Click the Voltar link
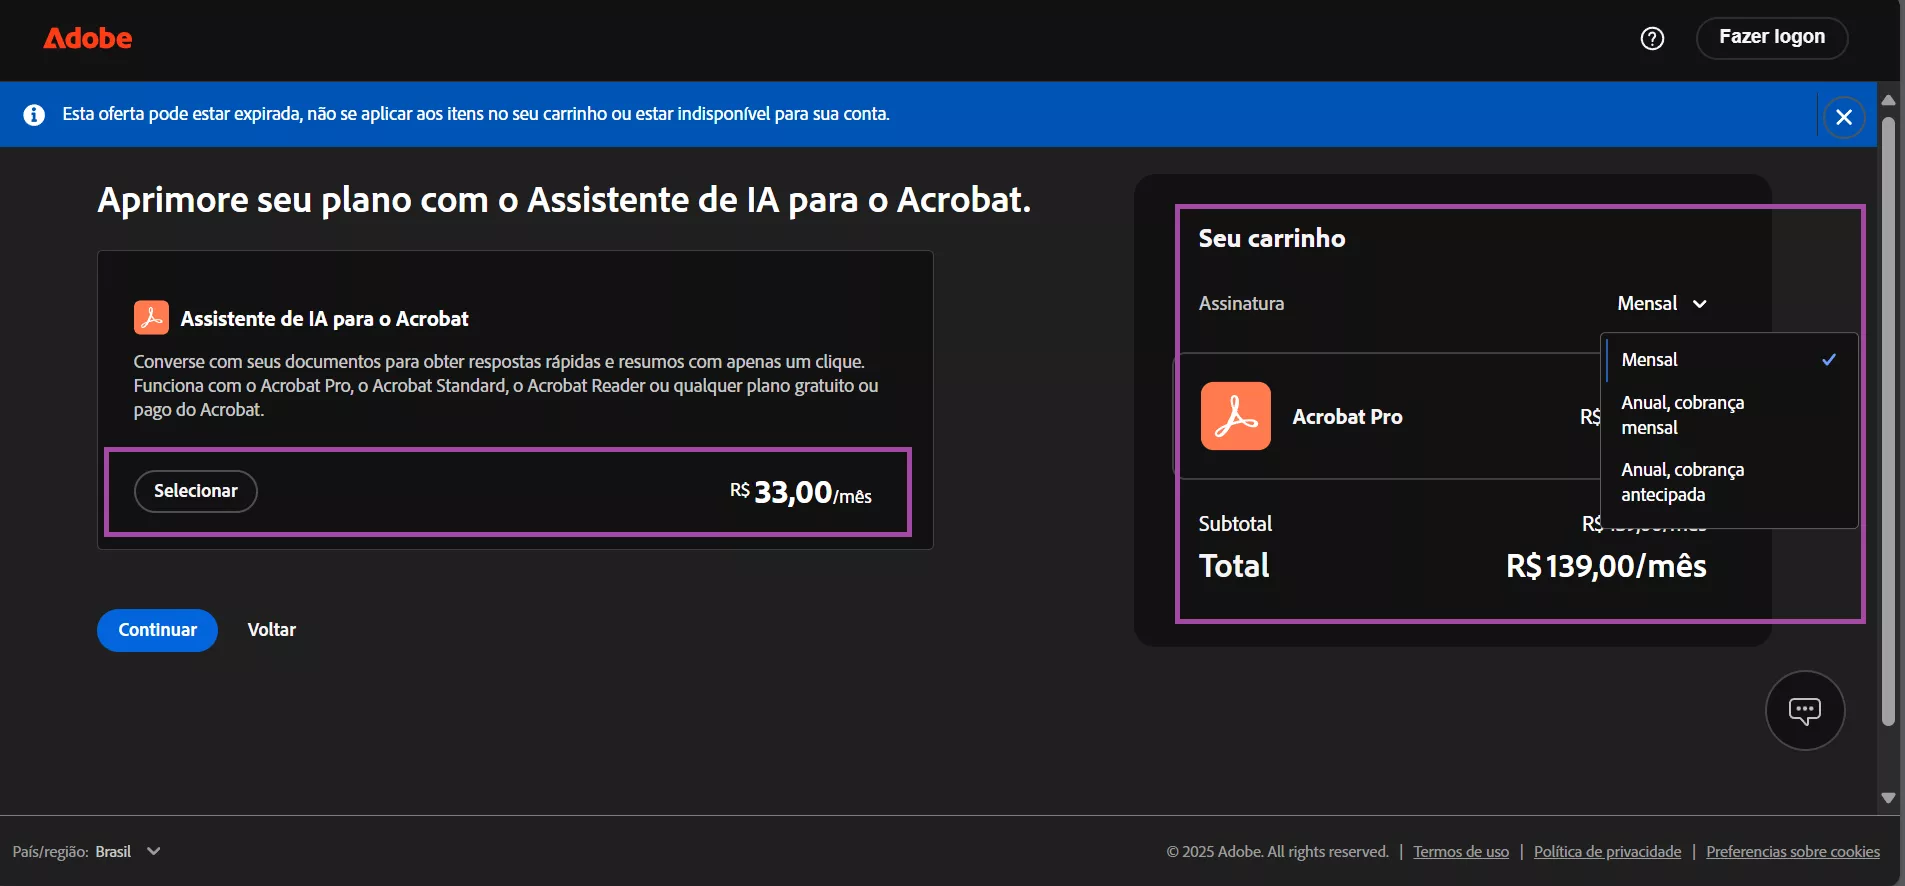The height and width of the screenshot is (886, 1905). (272, 630)
